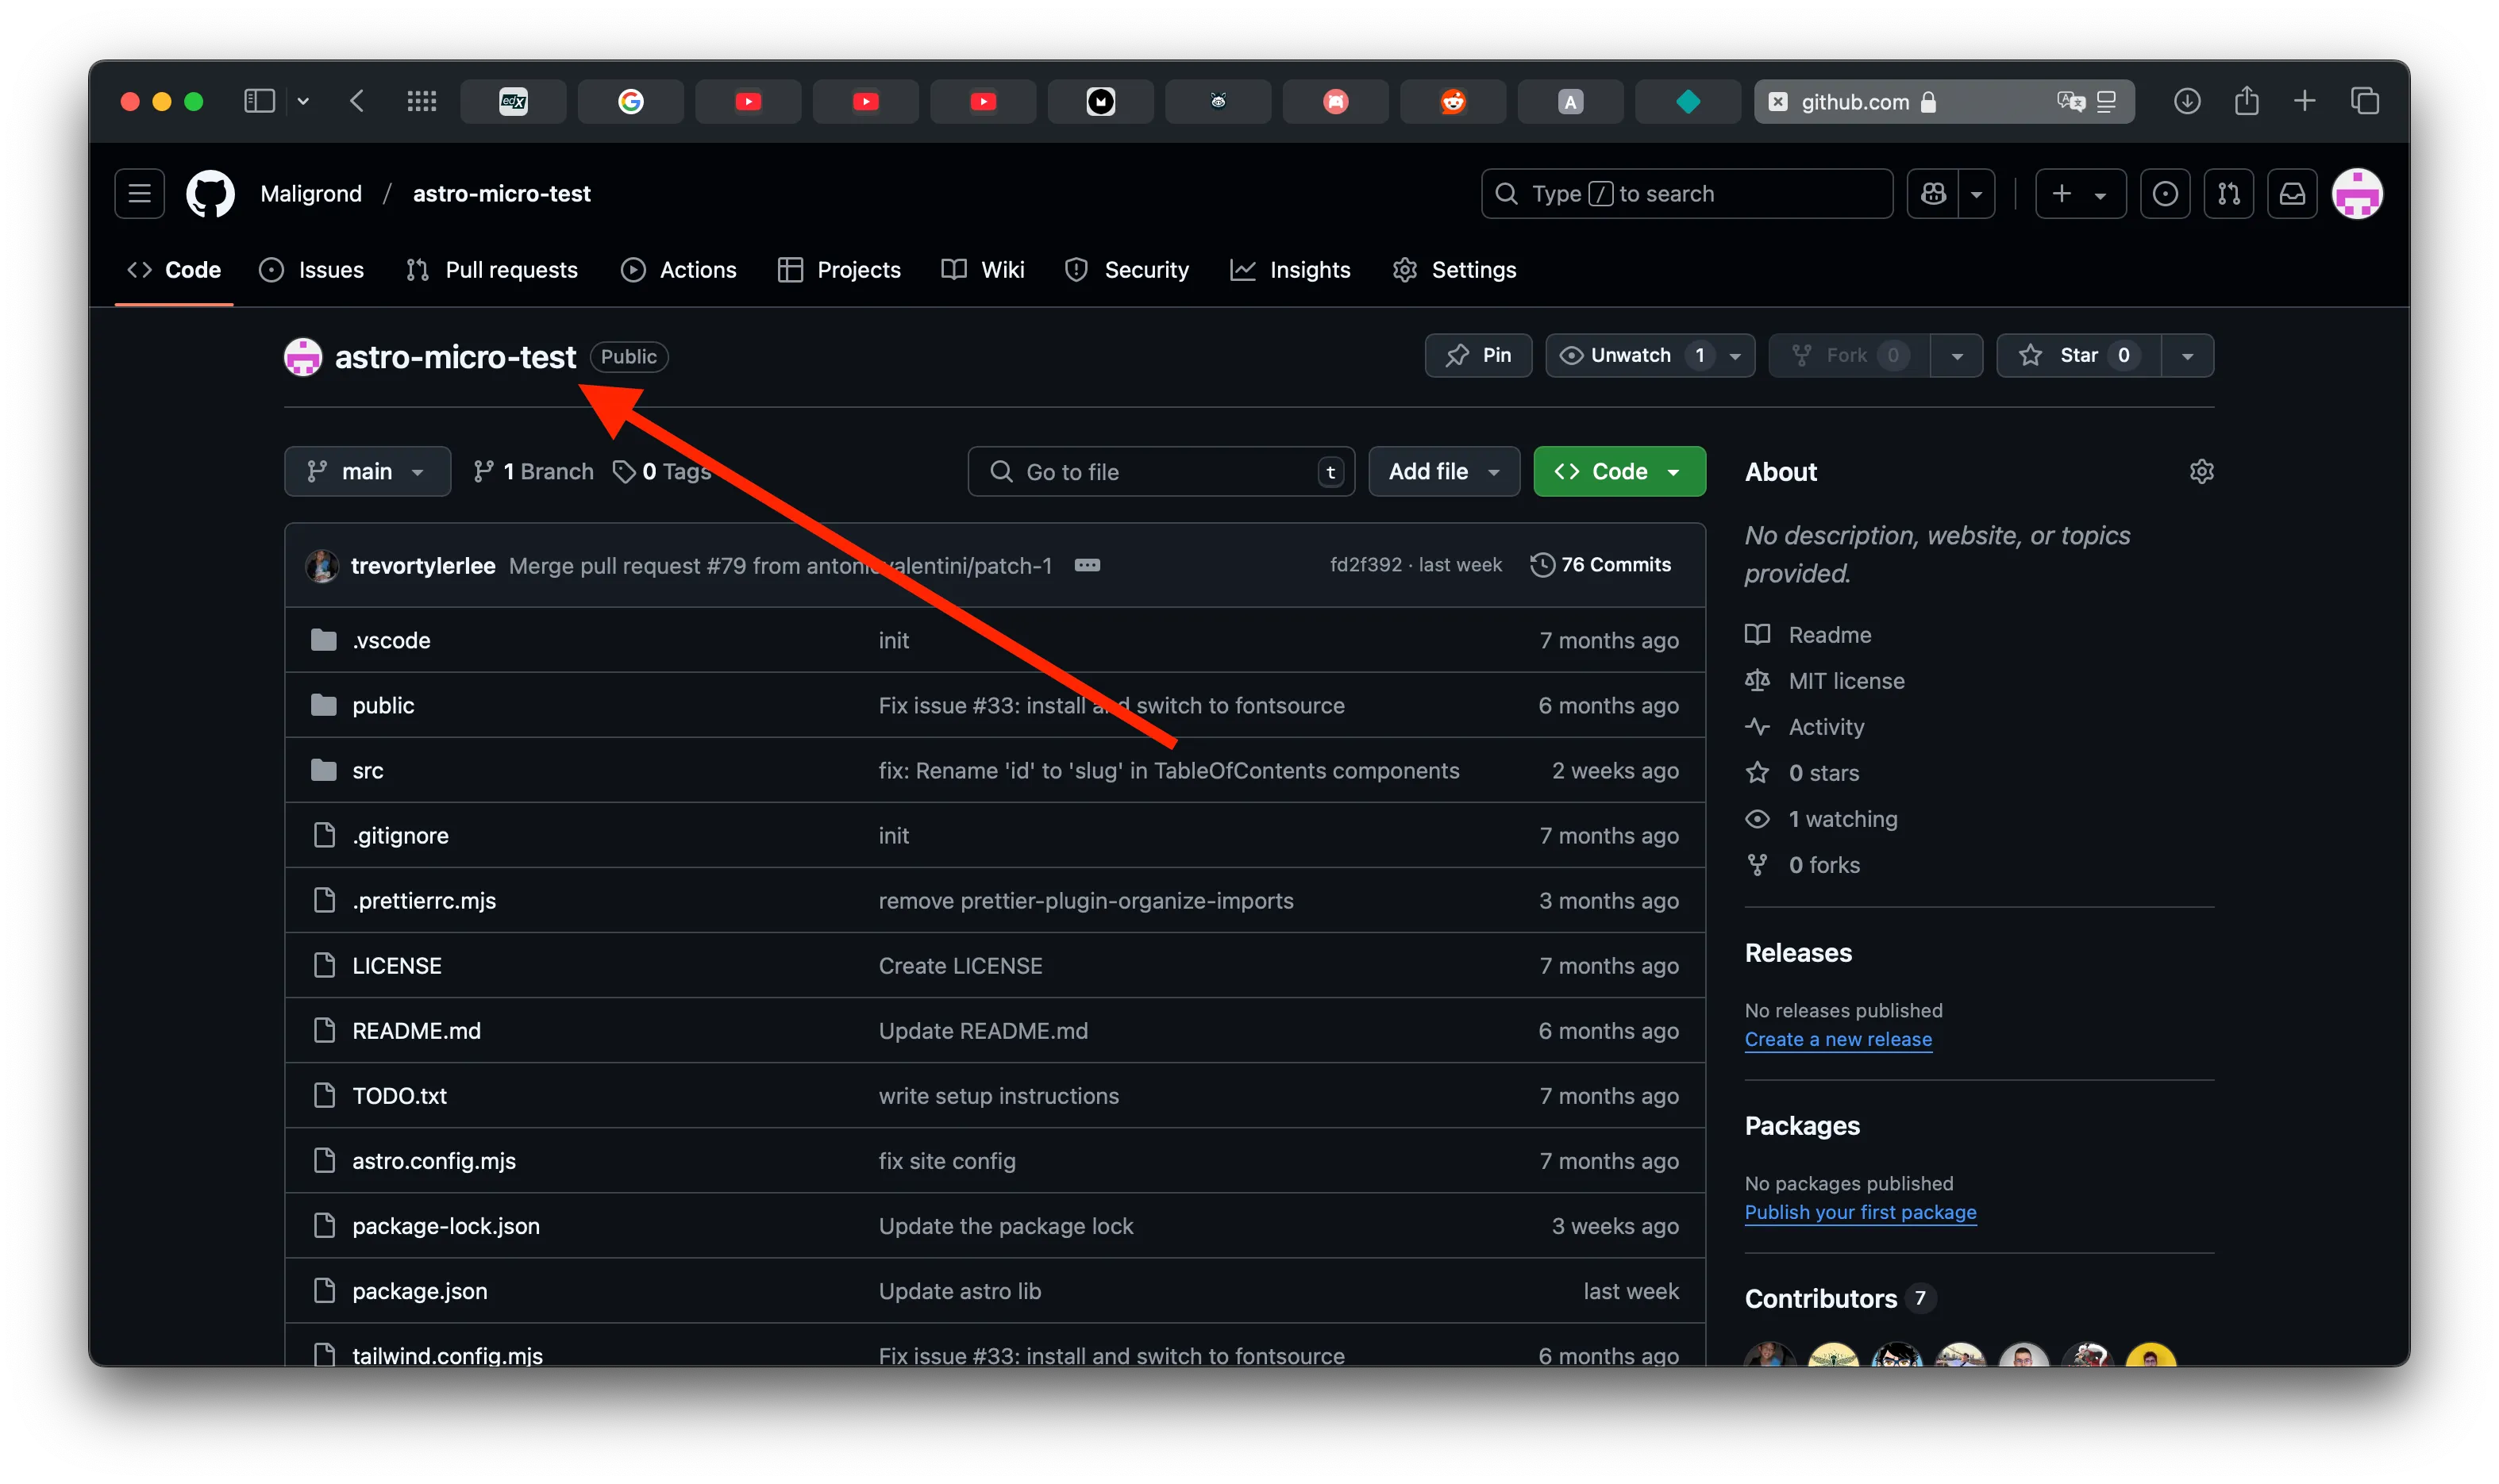Viewport: 2499px width, 1484px height.
Task: Show Safari tab overview icon
Action: pyautogui.click(x=2365, y=101)
